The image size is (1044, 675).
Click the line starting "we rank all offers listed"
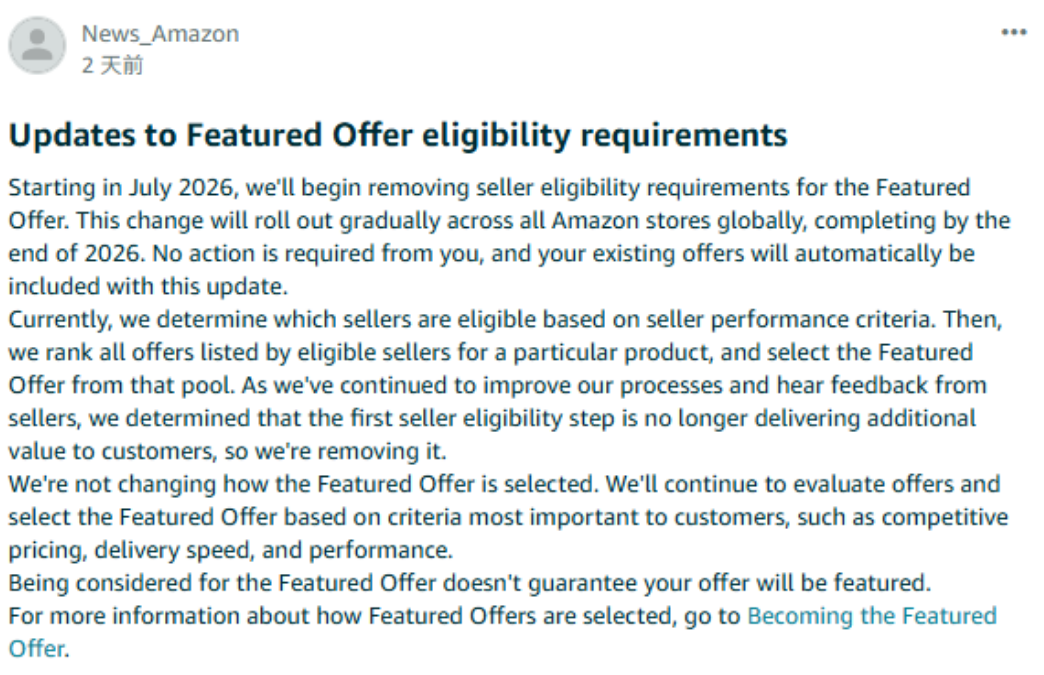pos(490,352)
